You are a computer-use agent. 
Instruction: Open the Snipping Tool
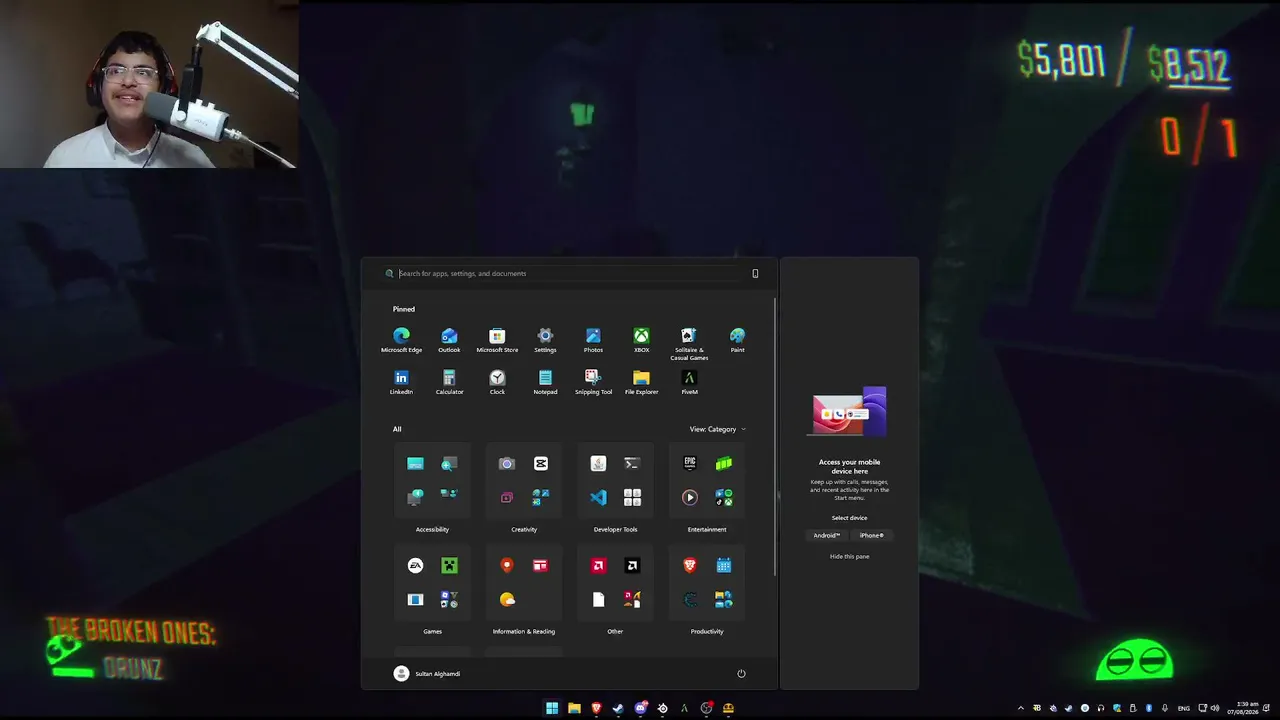(x=593, y=382)
